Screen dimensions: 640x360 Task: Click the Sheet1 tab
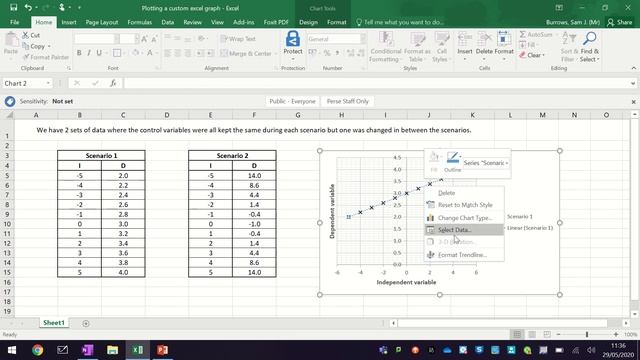point(54,323)
